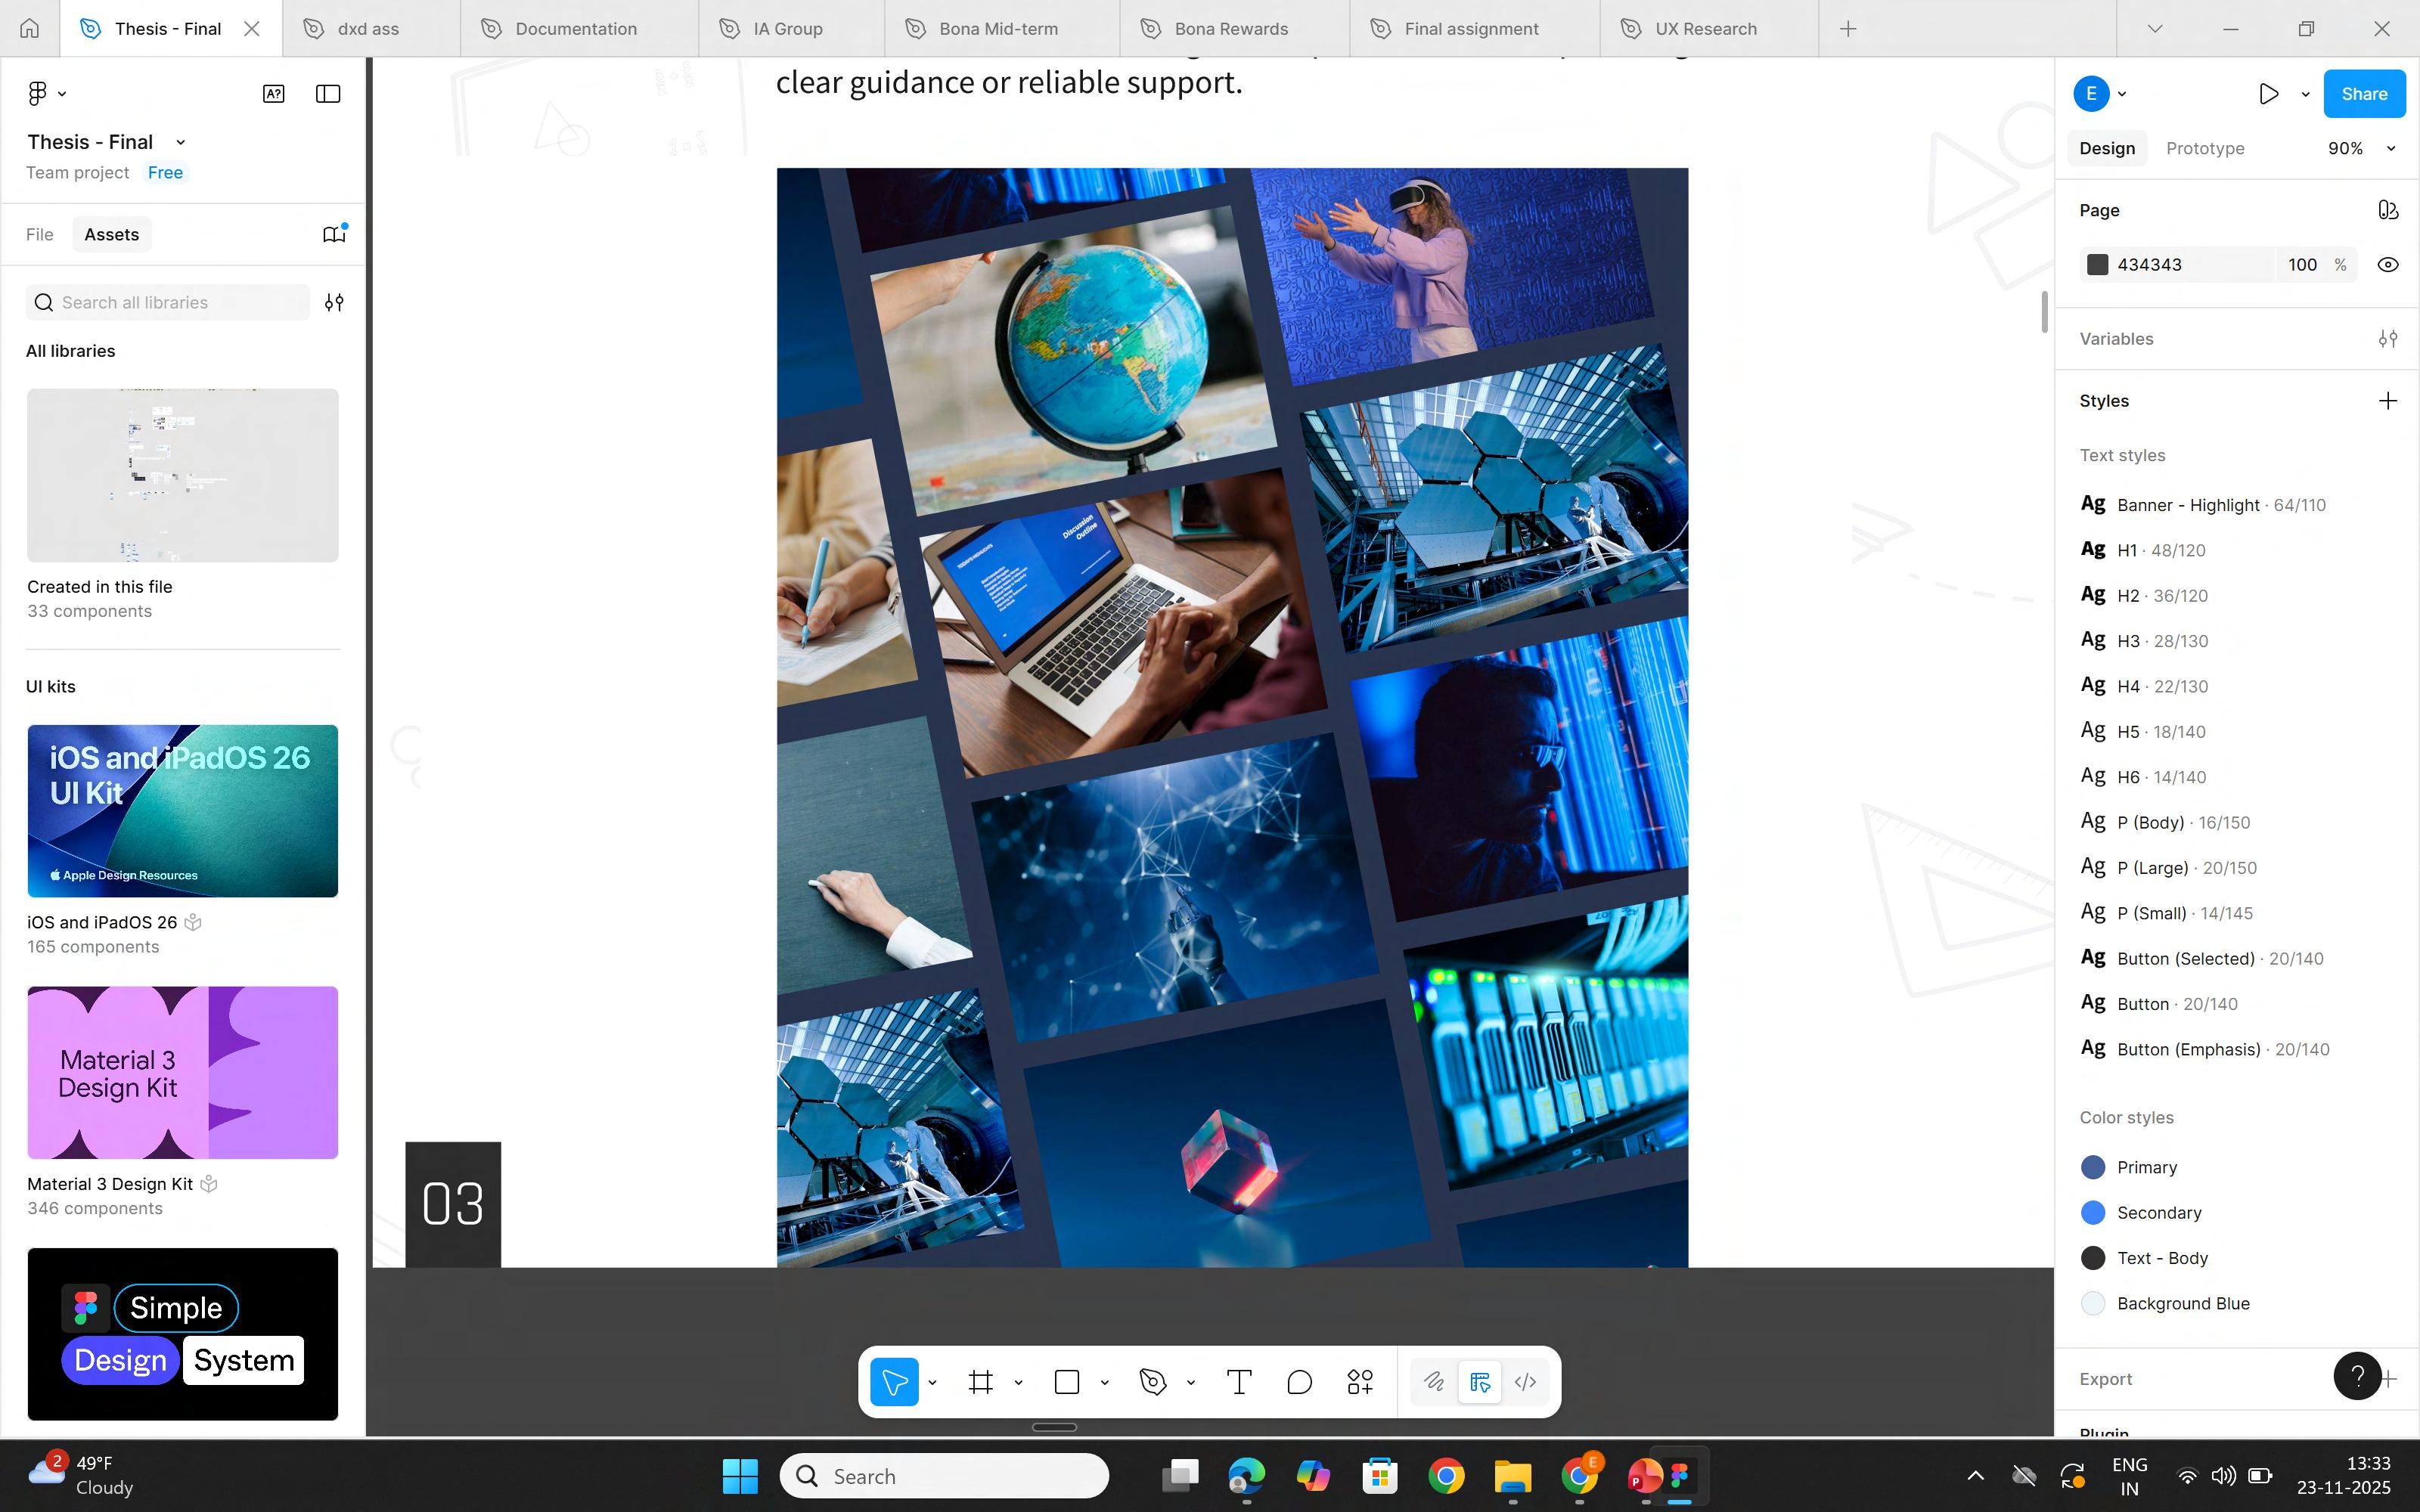This screenshot has height=1512, width=2420.
Task: Select the Rectangle shape tool
Action: [x=1067, y=1382]
